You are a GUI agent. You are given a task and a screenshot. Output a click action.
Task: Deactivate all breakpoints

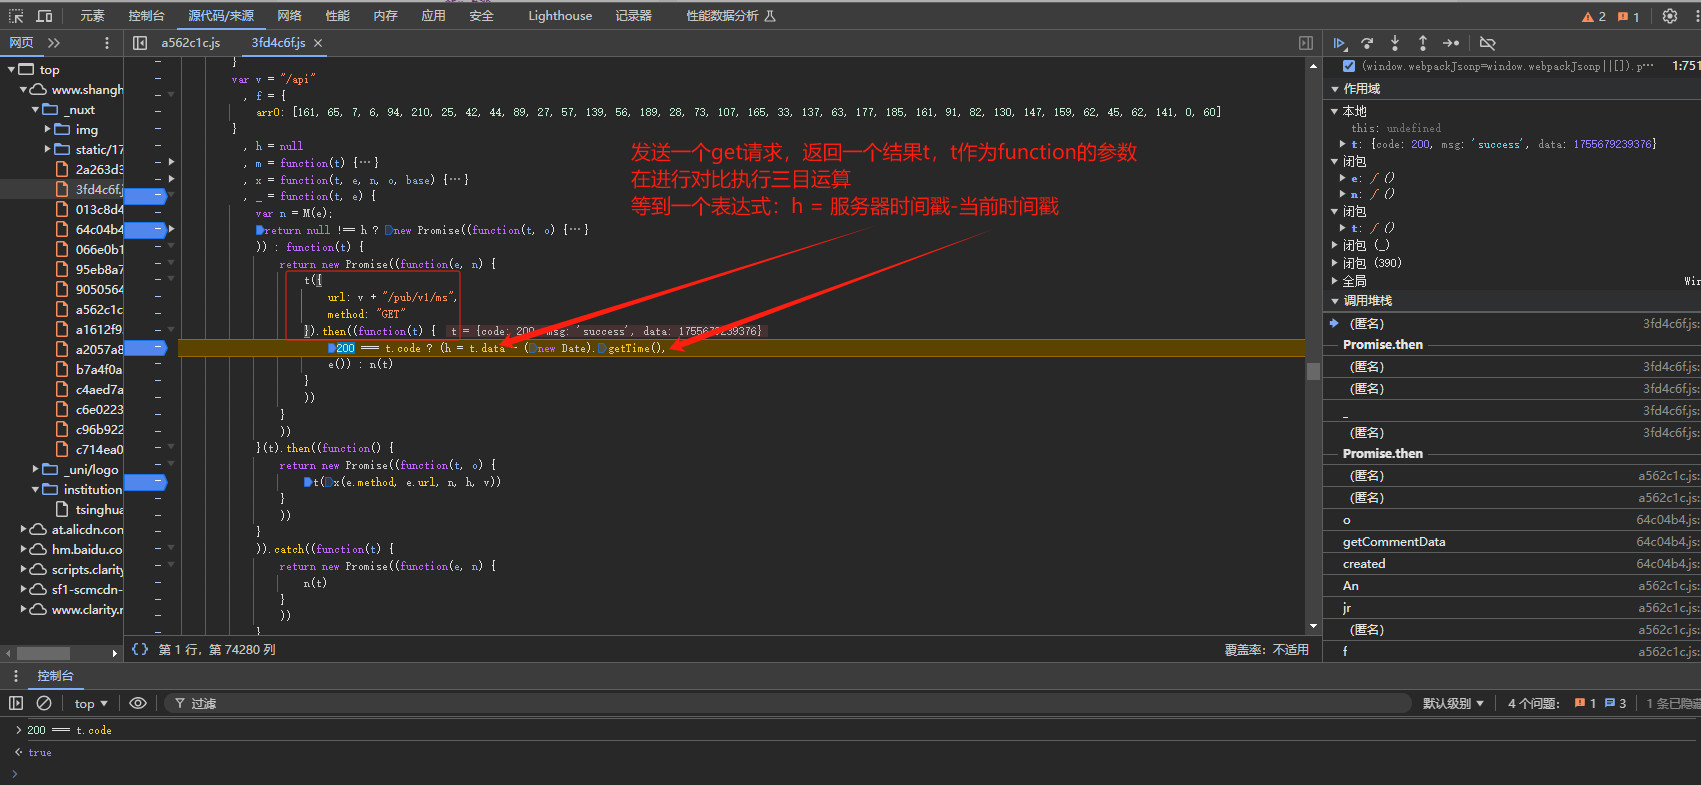point(1488,43)
